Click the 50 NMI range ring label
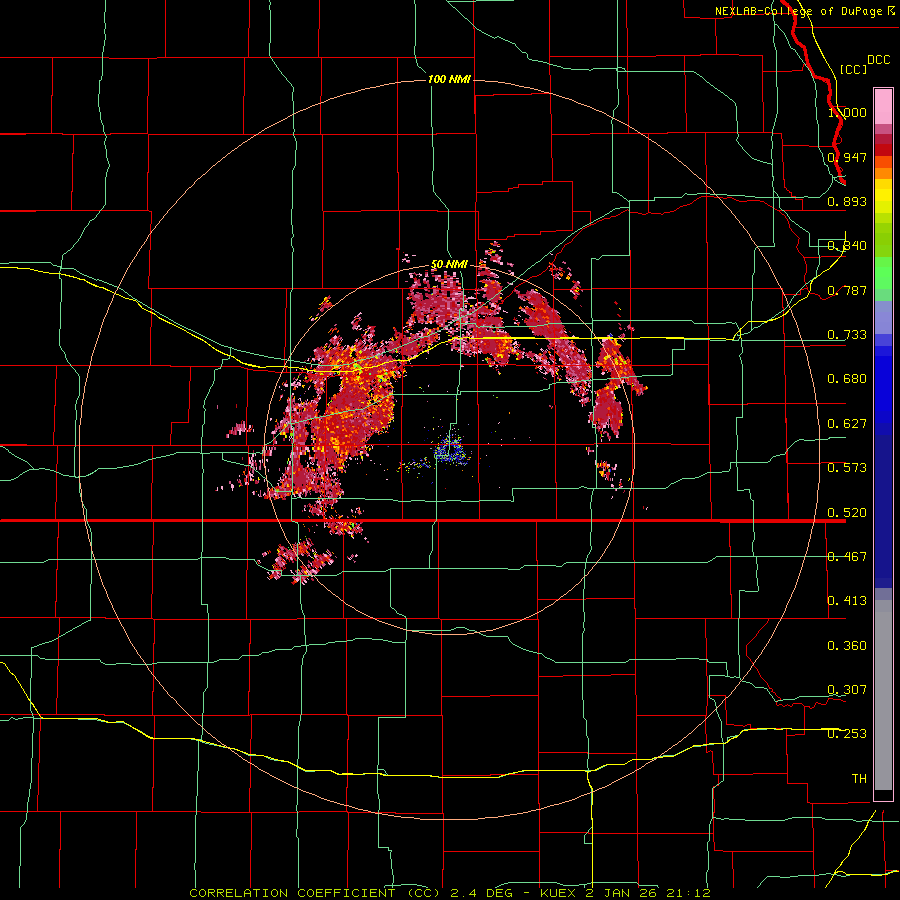The image size is (900, 900). click(x=449, y=264)
